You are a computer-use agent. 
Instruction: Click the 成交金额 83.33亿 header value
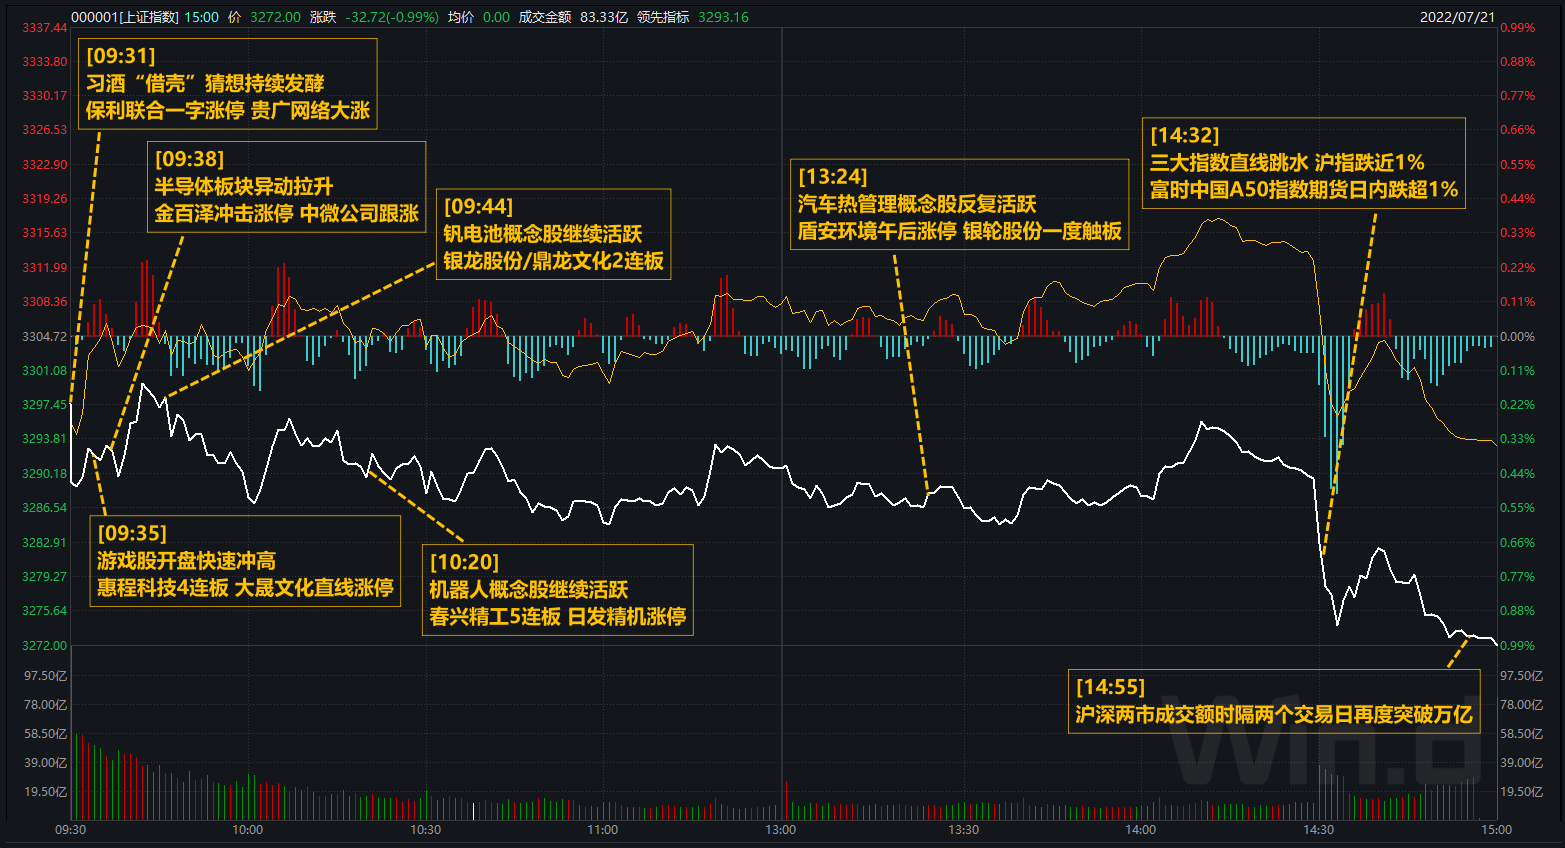coord(573,17)
